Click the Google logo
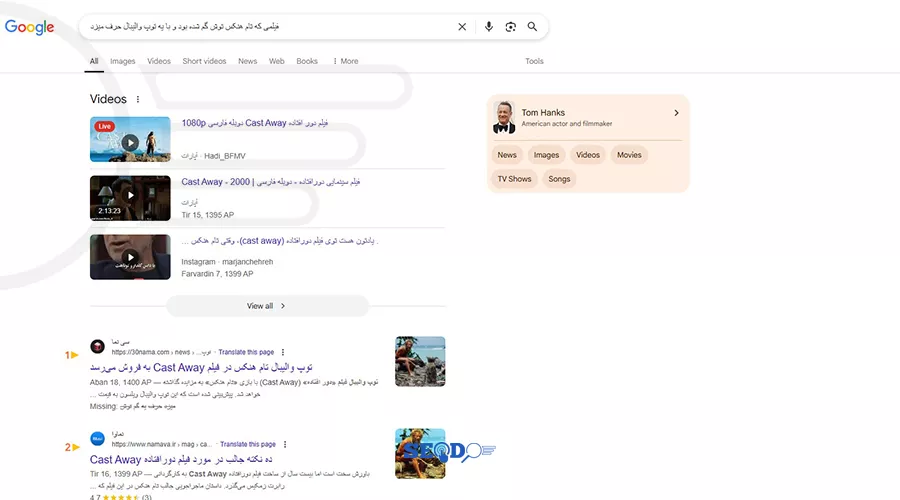The image size is (900, 500). point(29,27)
